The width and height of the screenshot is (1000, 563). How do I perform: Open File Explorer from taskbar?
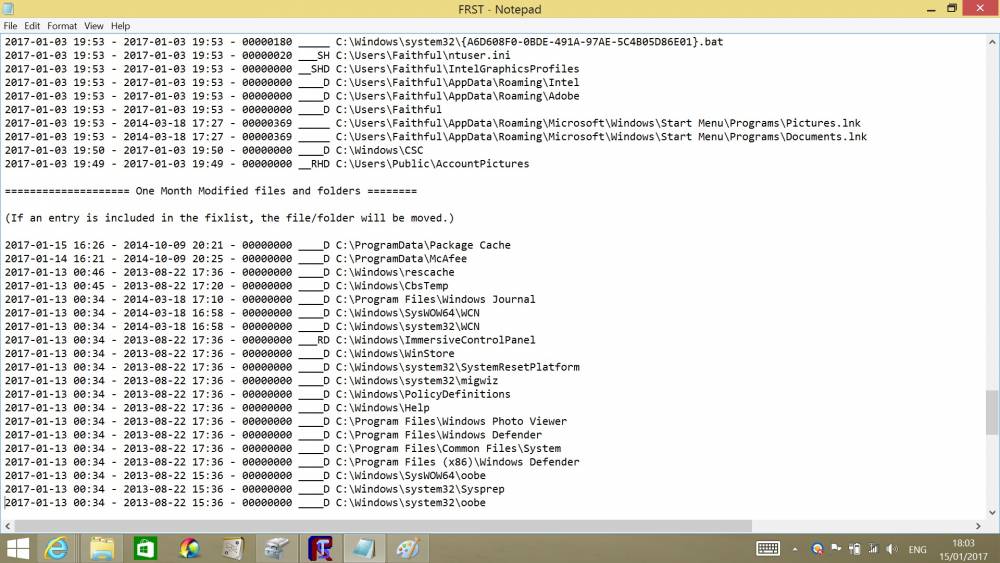pos(101,548)
